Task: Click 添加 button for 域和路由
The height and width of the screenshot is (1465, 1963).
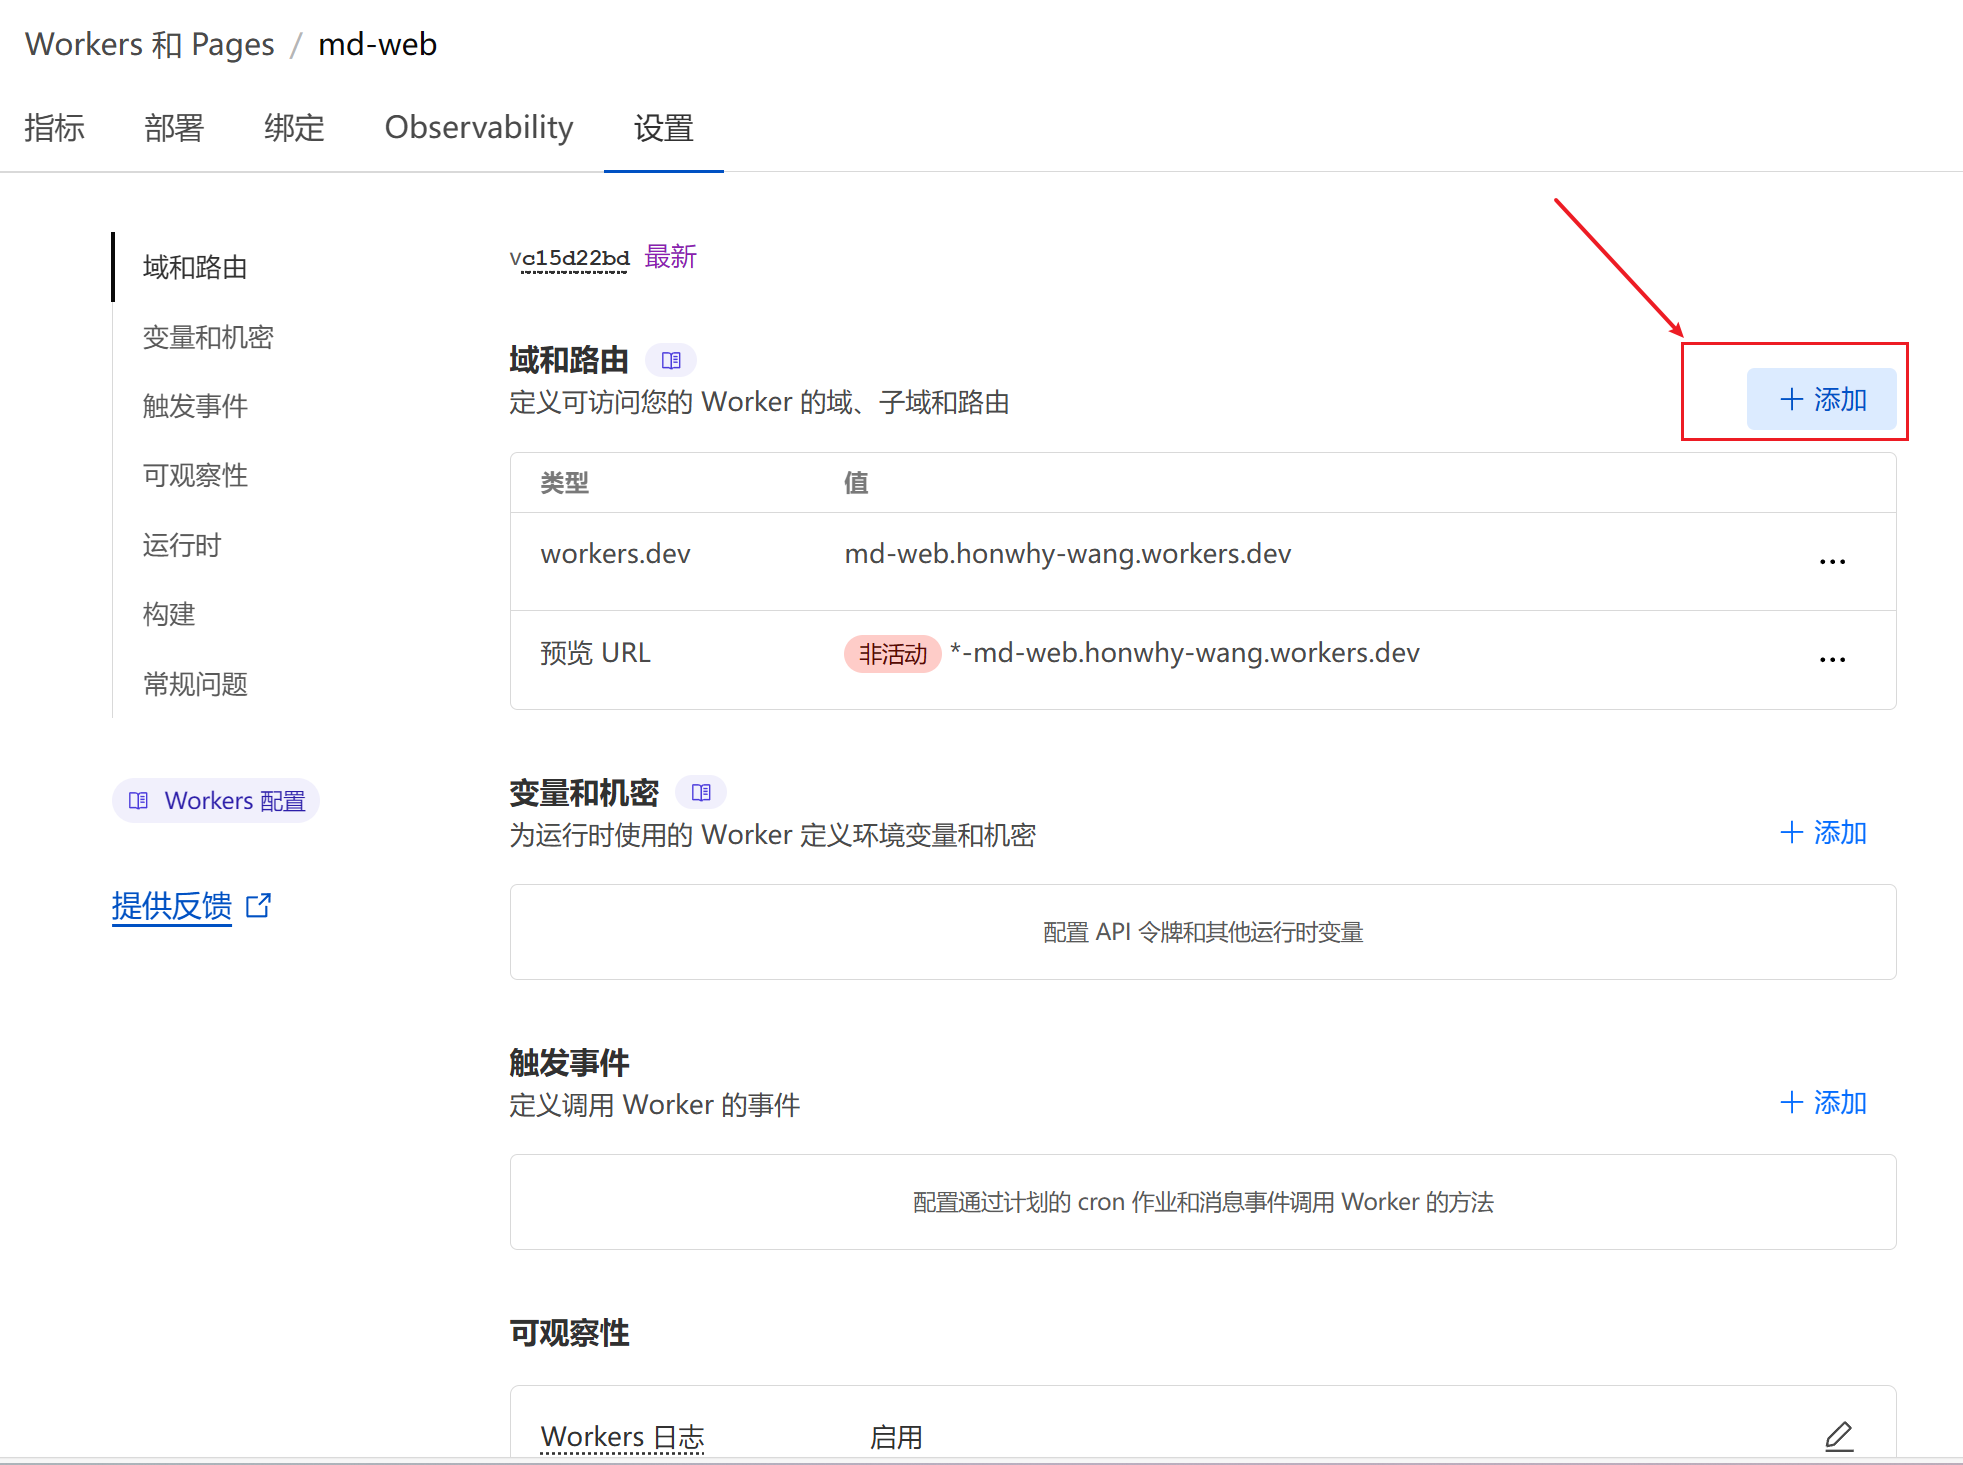Action: (1821, 400)
